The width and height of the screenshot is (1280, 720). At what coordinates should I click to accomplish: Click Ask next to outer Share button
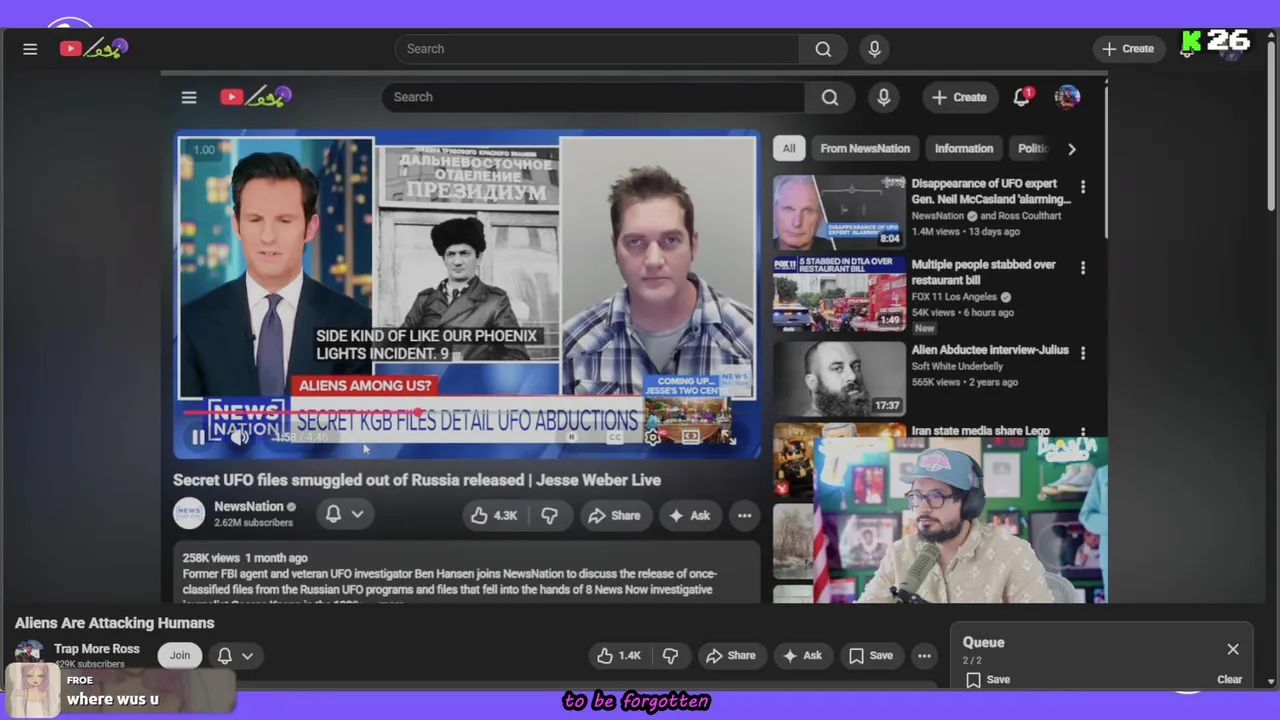click(x=802, y=655)
